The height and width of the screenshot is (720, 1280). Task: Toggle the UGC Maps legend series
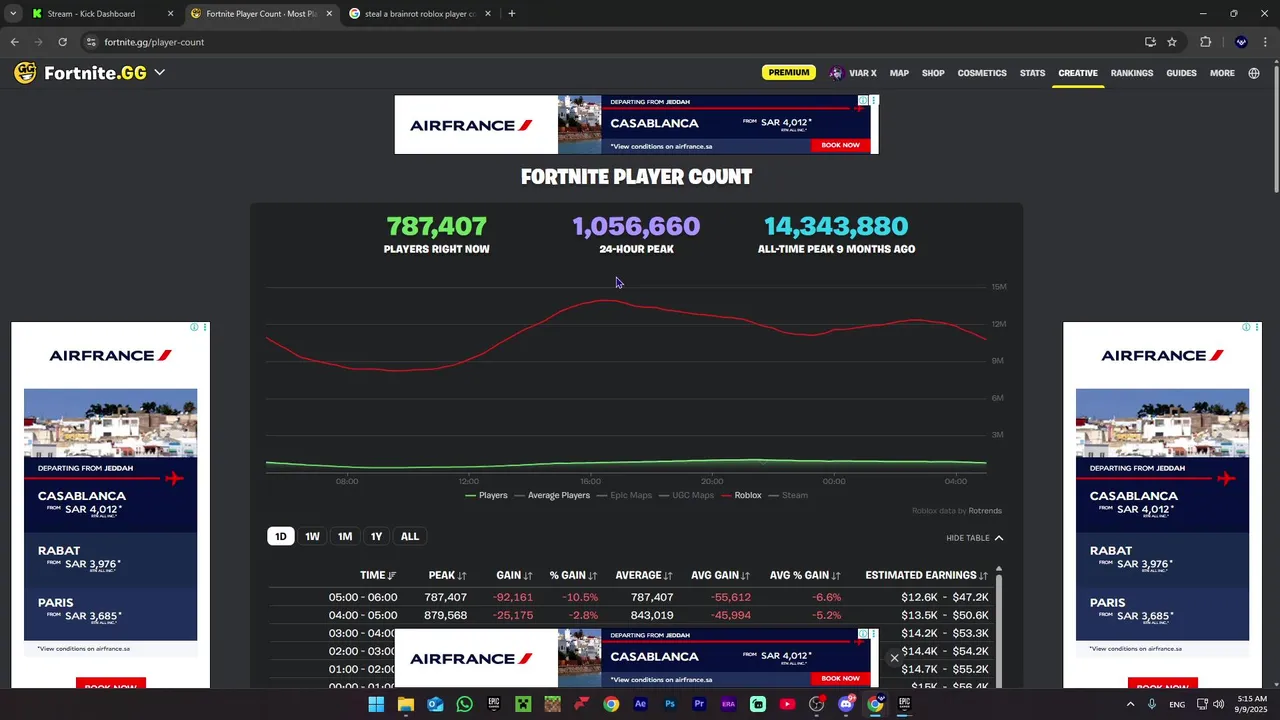click(x=686, y=495)
